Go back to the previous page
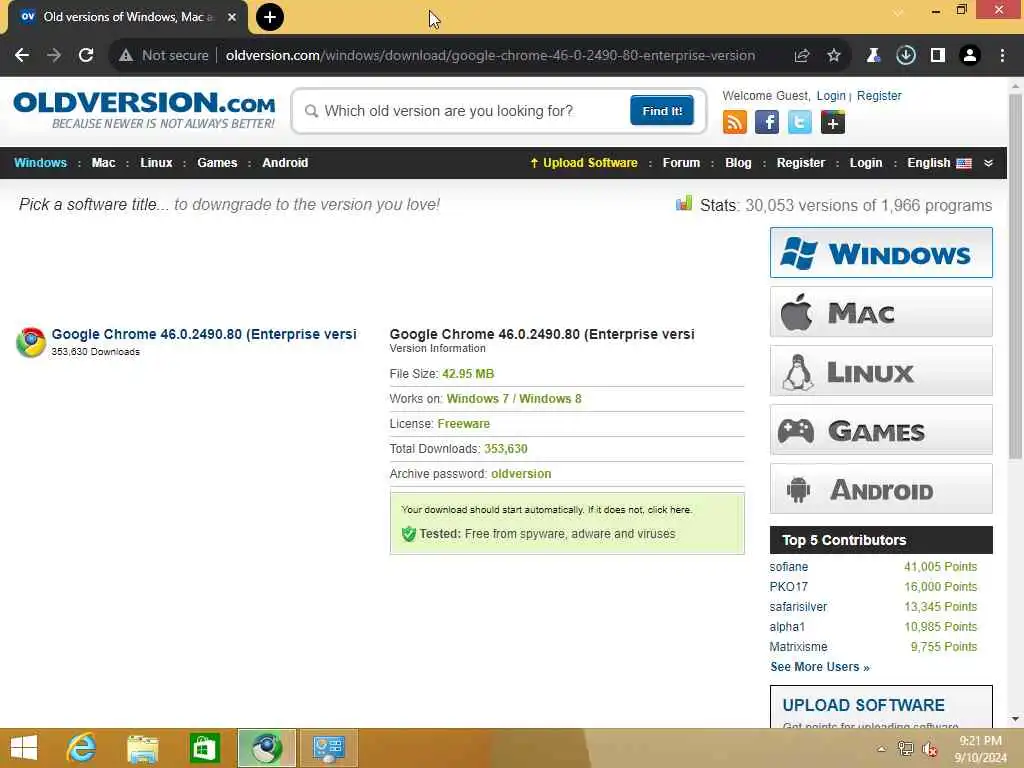The height and width of the screenshot is (768, 1024). click(x=22, y=56)
